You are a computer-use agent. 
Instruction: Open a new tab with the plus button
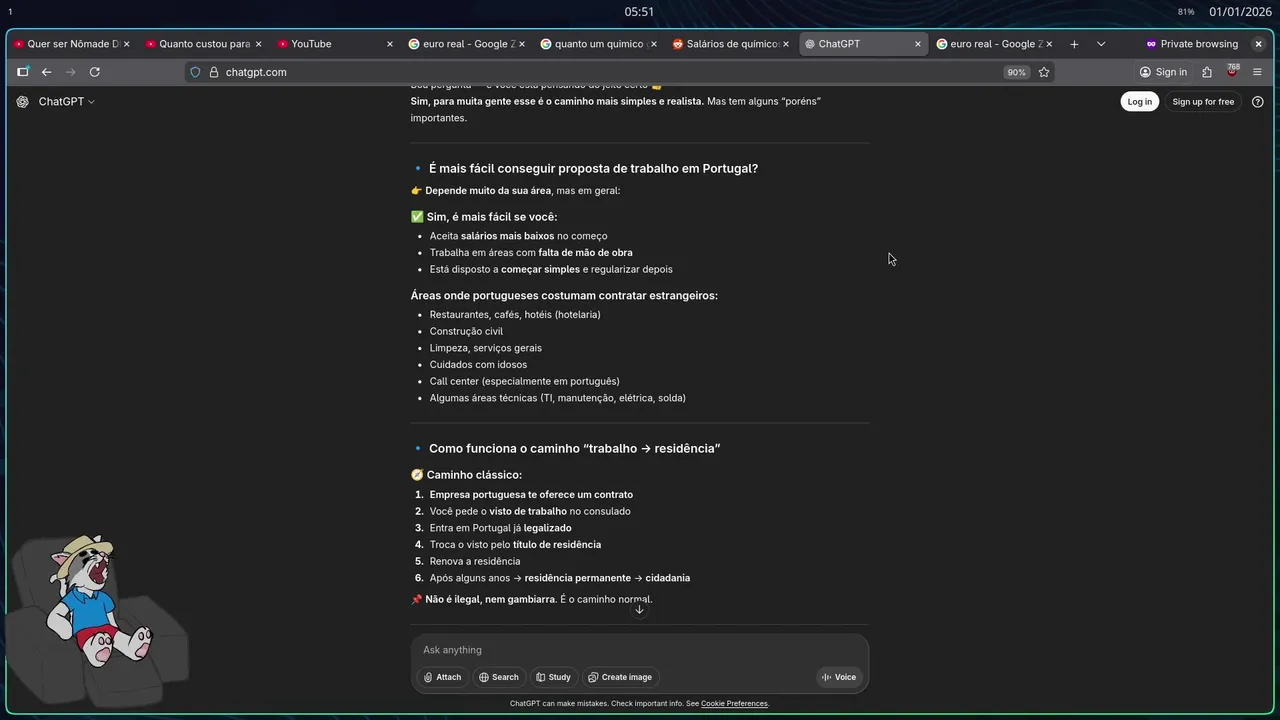tap(1074, 44)
